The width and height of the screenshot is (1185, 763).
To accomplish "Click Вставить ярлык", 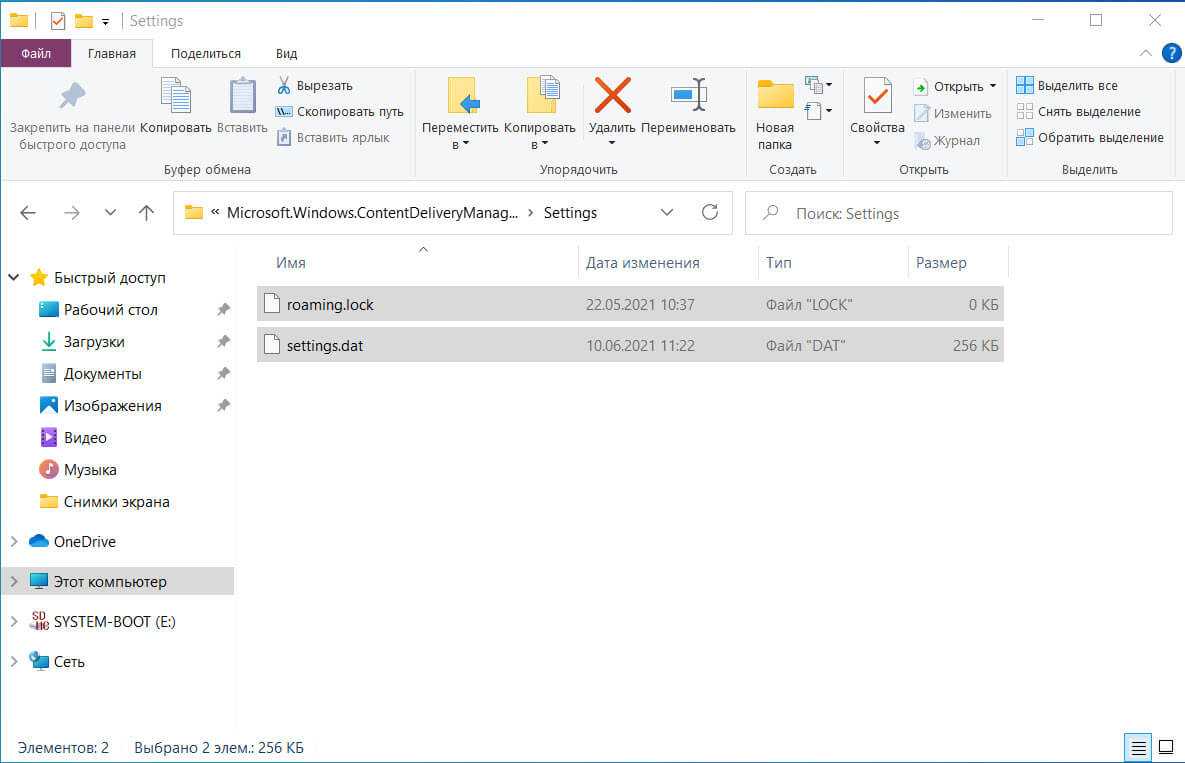I will pyautogui.click(x=333, y=137).
